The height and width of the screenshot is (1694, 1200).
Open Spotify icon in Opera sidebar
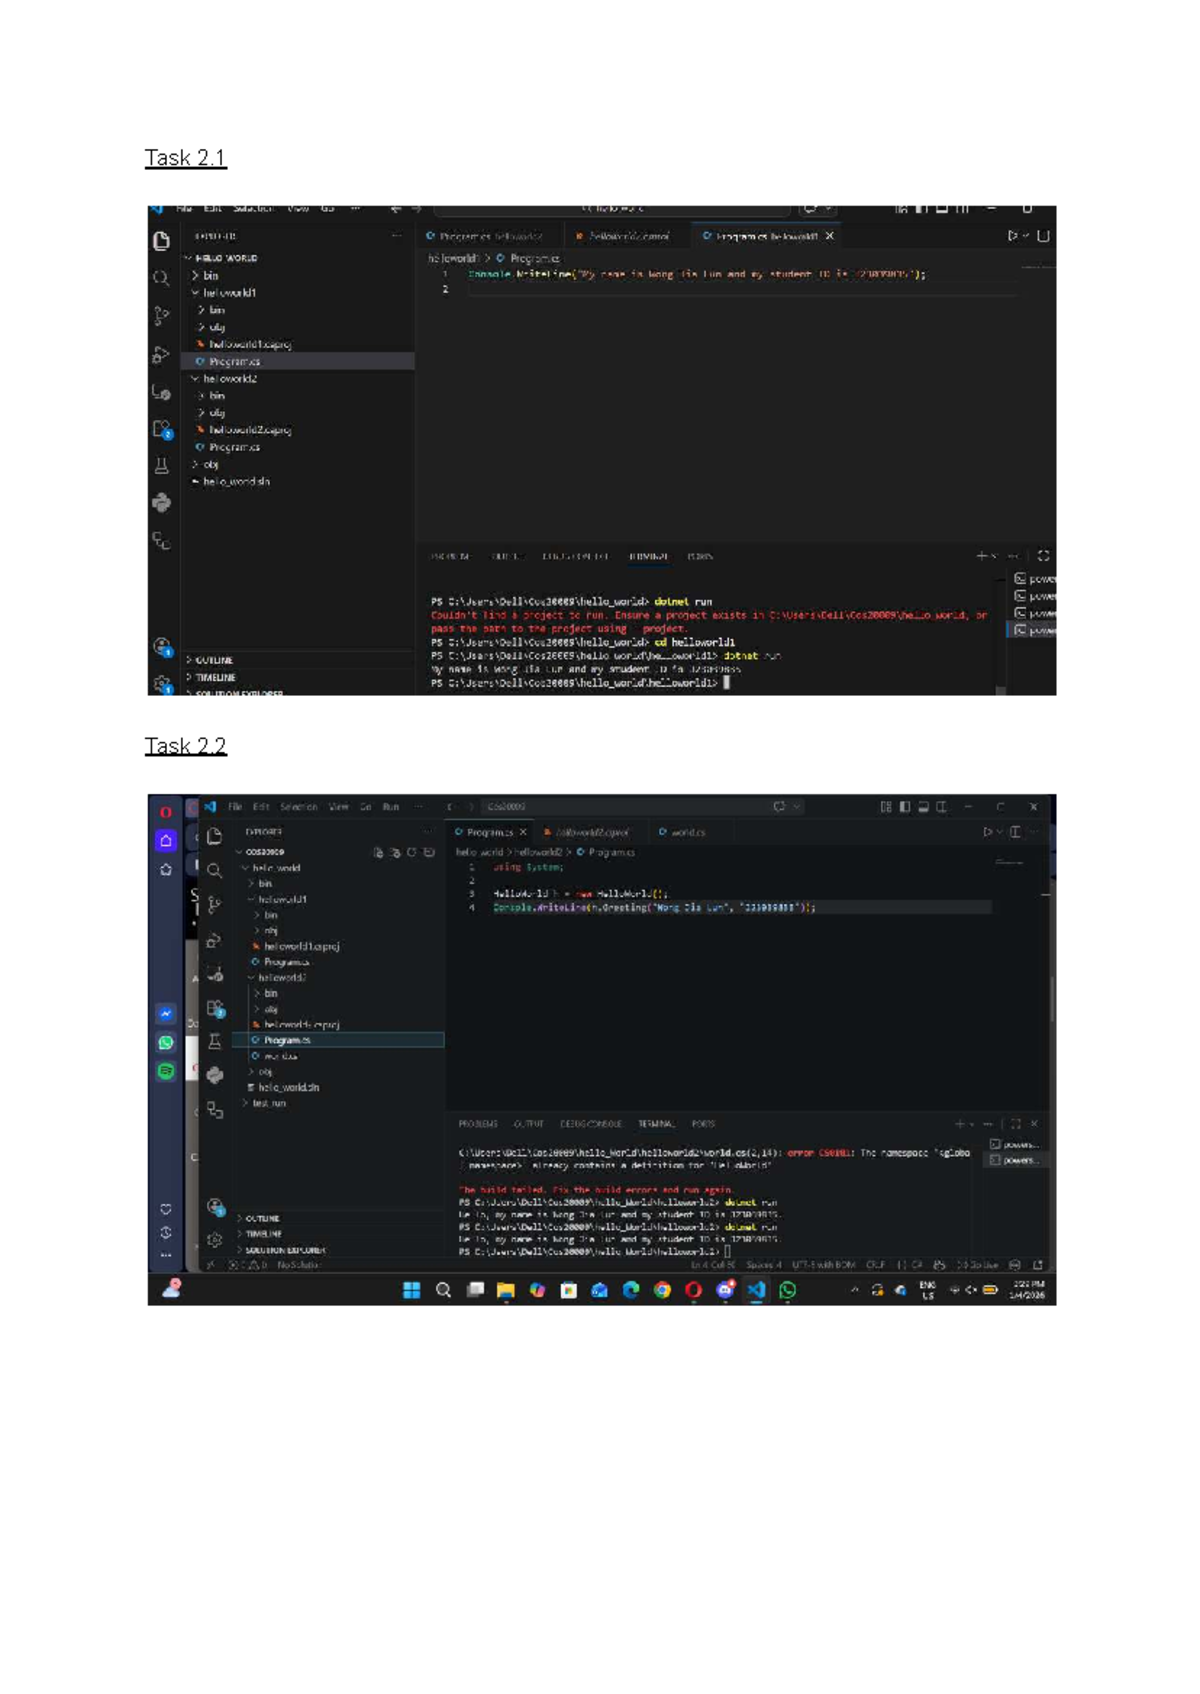(166, 1071)
